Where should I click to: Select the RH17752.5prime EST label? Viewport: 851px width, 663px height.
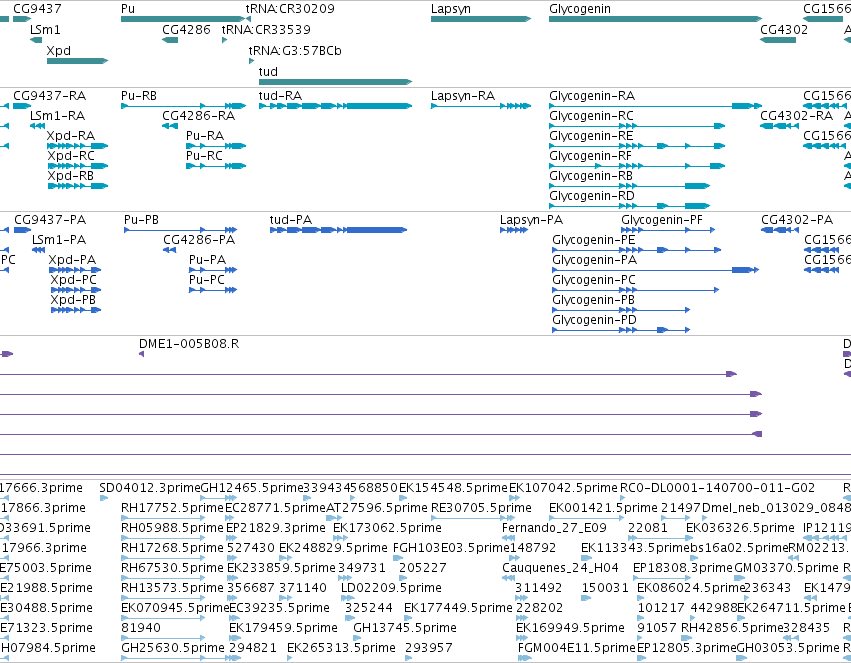tap(172, 508)
